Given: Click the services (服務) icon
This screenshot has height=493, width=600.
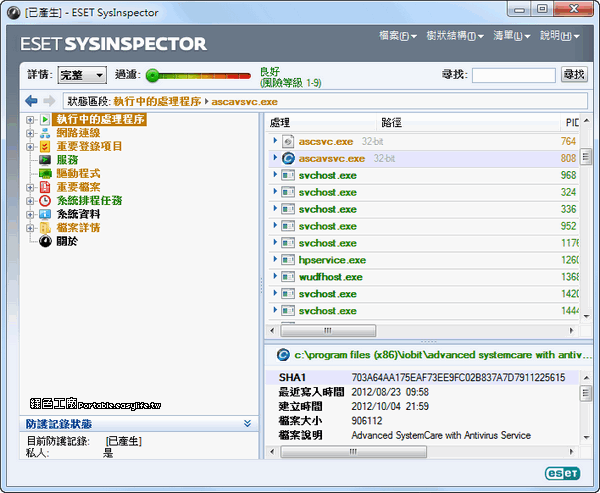Looking at the screenshot, I should tap(45, 160).
